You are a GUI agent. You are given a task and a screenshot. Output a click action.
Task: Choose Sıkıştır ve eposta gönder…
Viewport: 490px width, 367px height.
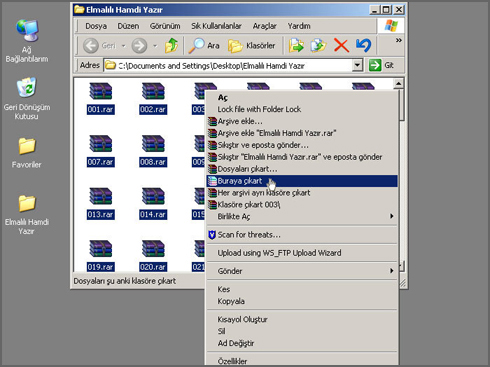point(302,145)
